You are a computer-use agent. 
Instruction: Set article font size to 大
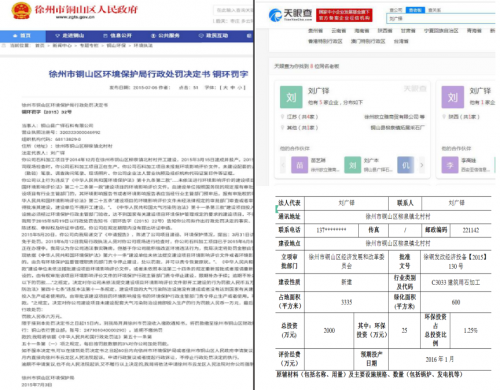point(226,88)
